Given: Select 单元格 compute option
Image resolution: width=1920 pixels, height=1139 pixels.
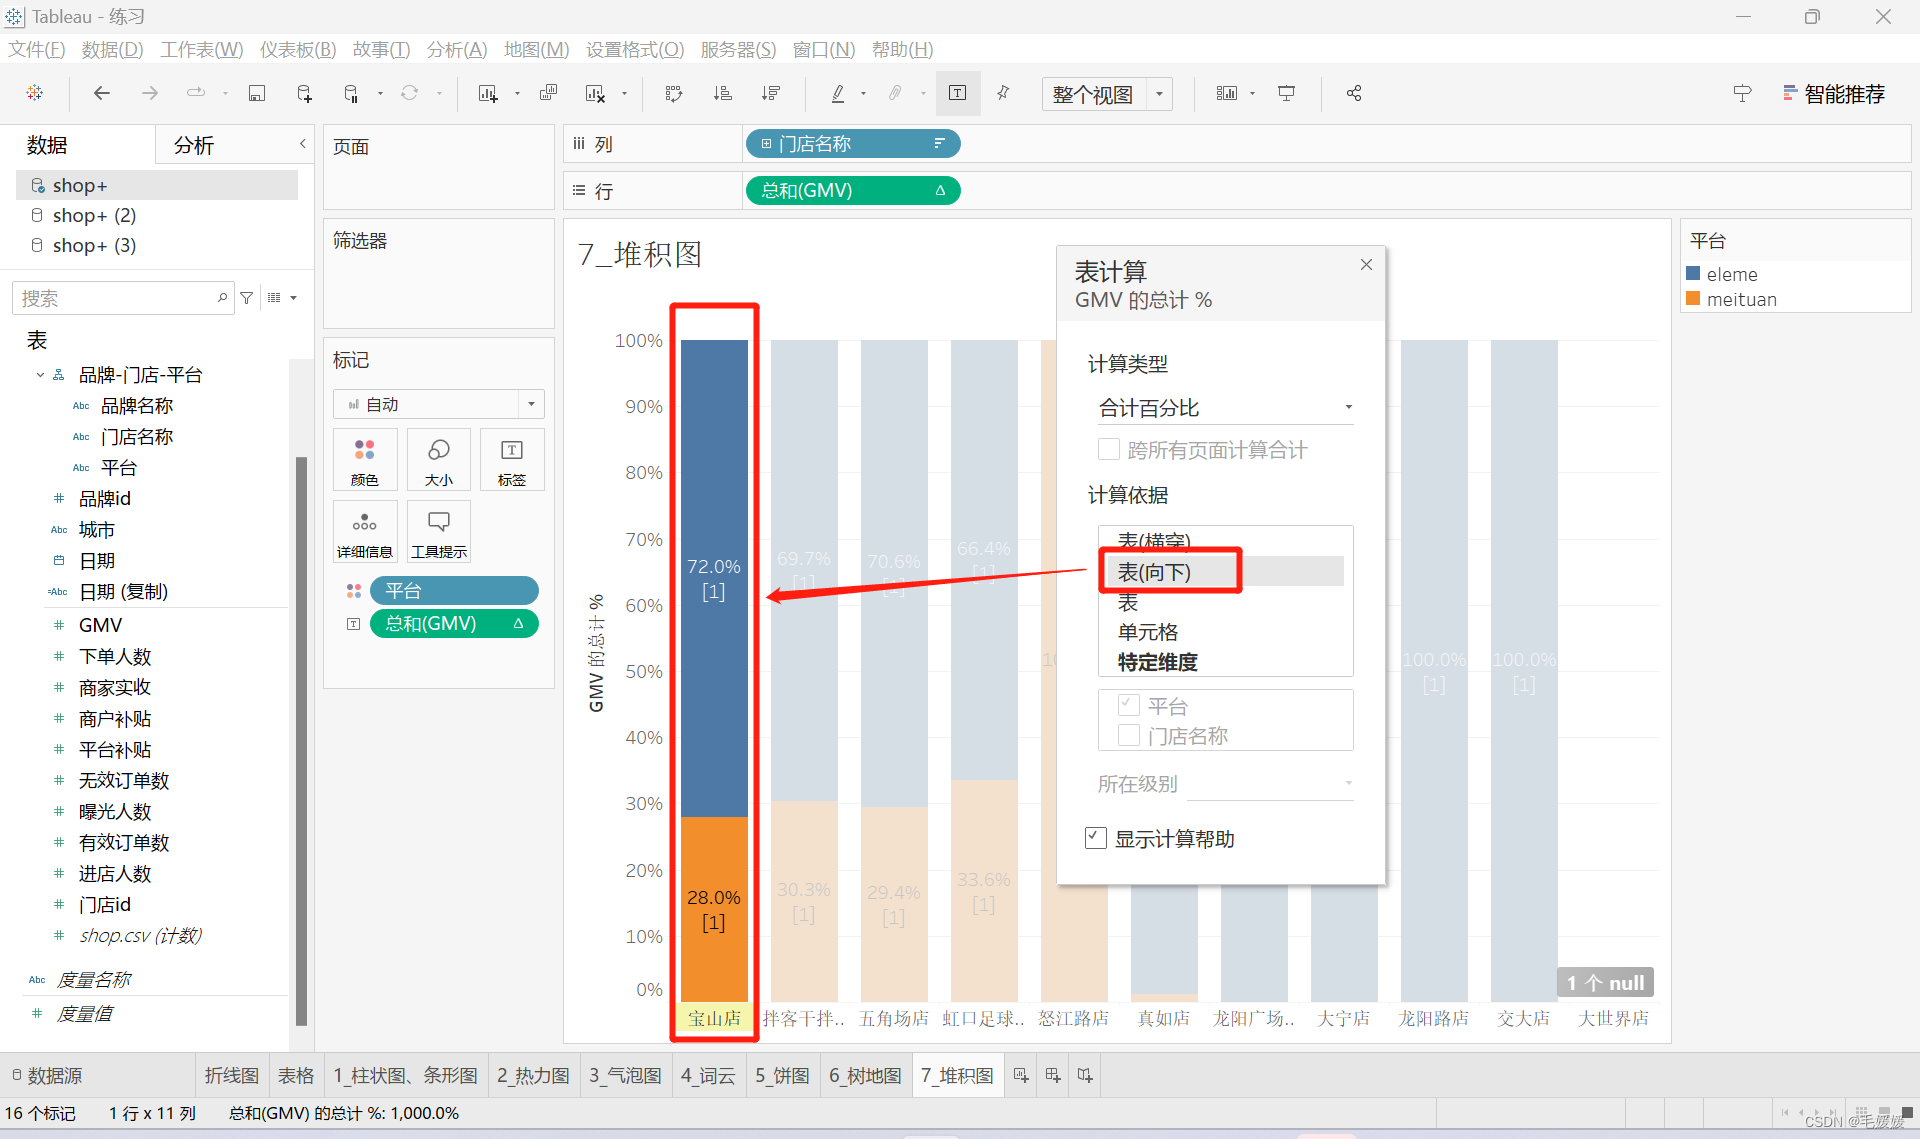Looking at the screenshot, I should coord(1147,632).
